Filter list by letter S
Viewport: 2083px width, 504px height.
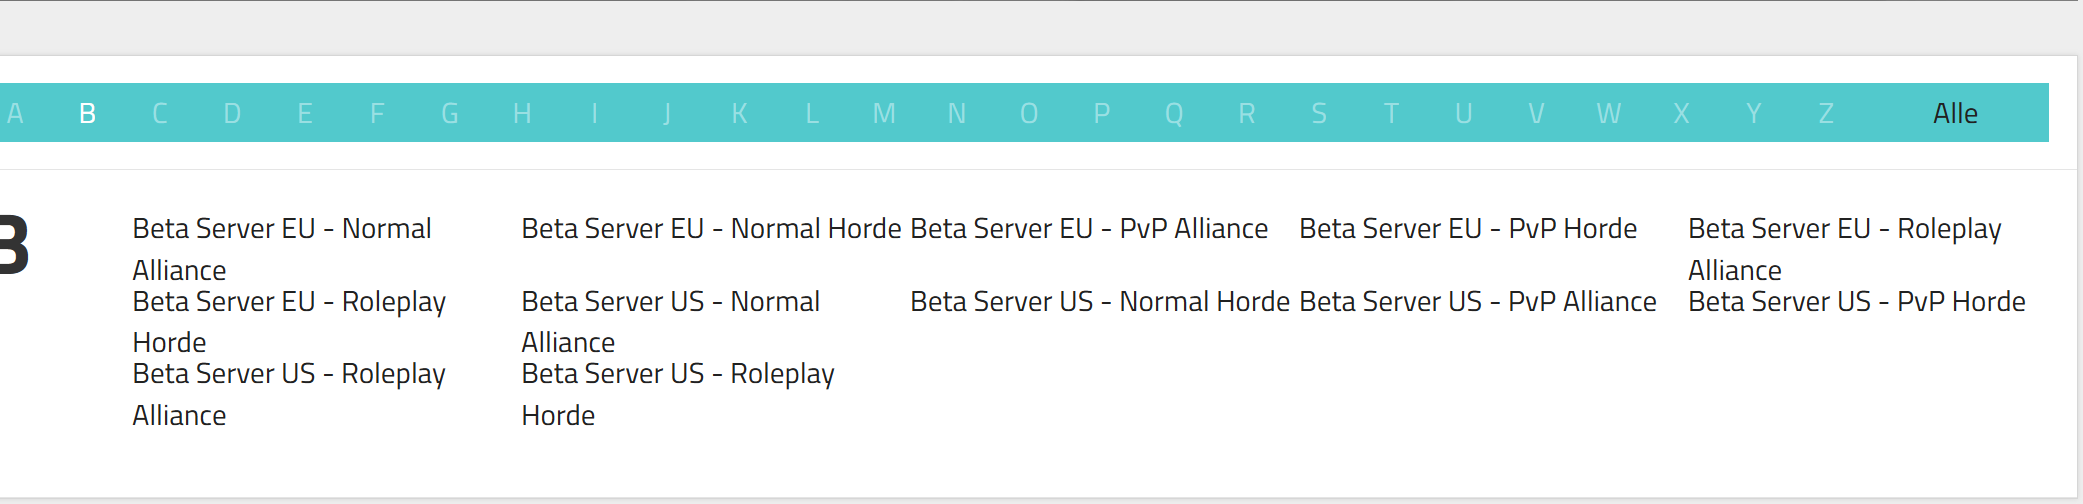click(1319, 114)
